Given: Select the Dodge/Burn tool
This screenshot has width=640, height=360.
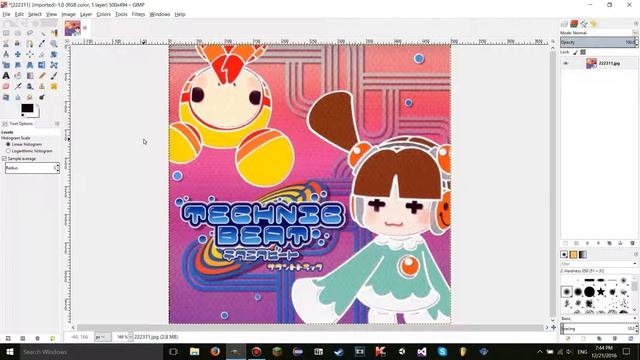Looking at the screenshot, I should pos(42,97).
